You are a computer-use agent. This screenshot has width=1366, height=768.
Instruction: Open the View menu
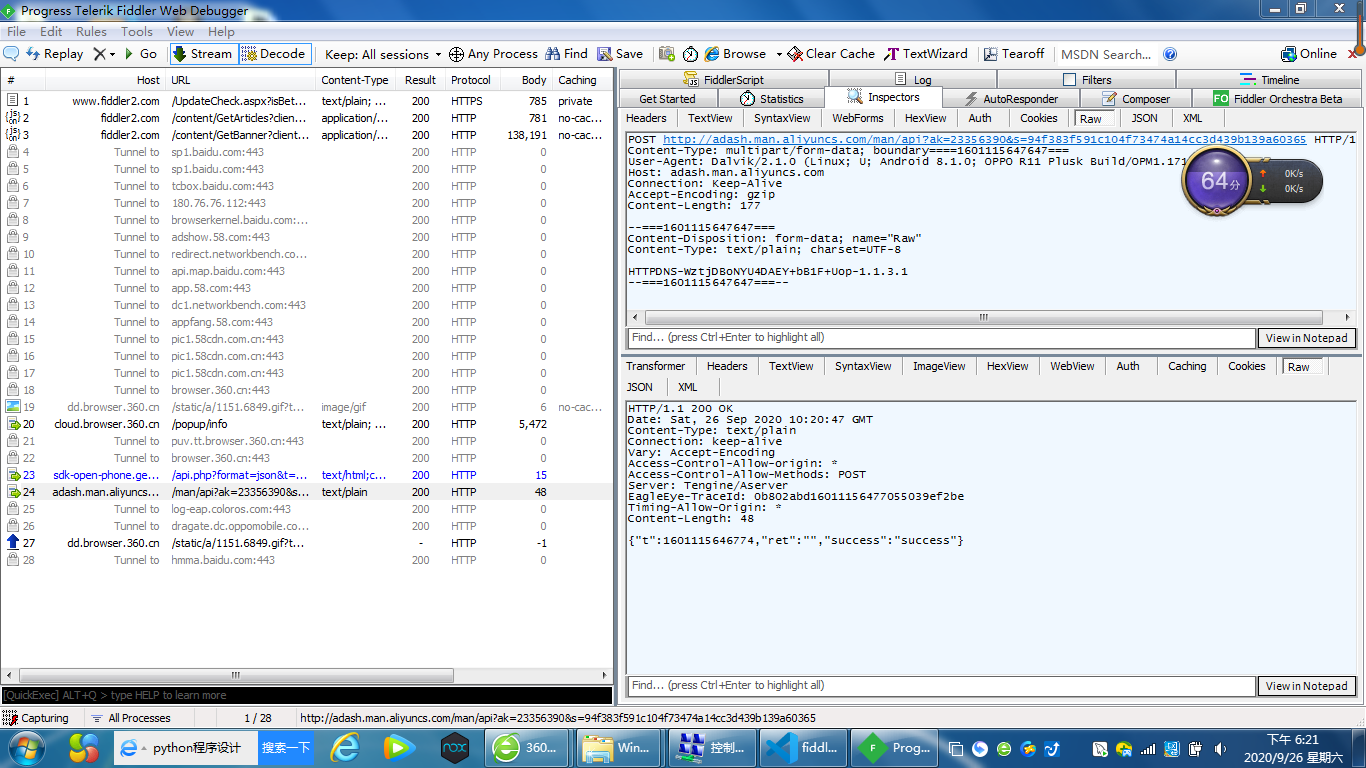(x=180, y=32)
